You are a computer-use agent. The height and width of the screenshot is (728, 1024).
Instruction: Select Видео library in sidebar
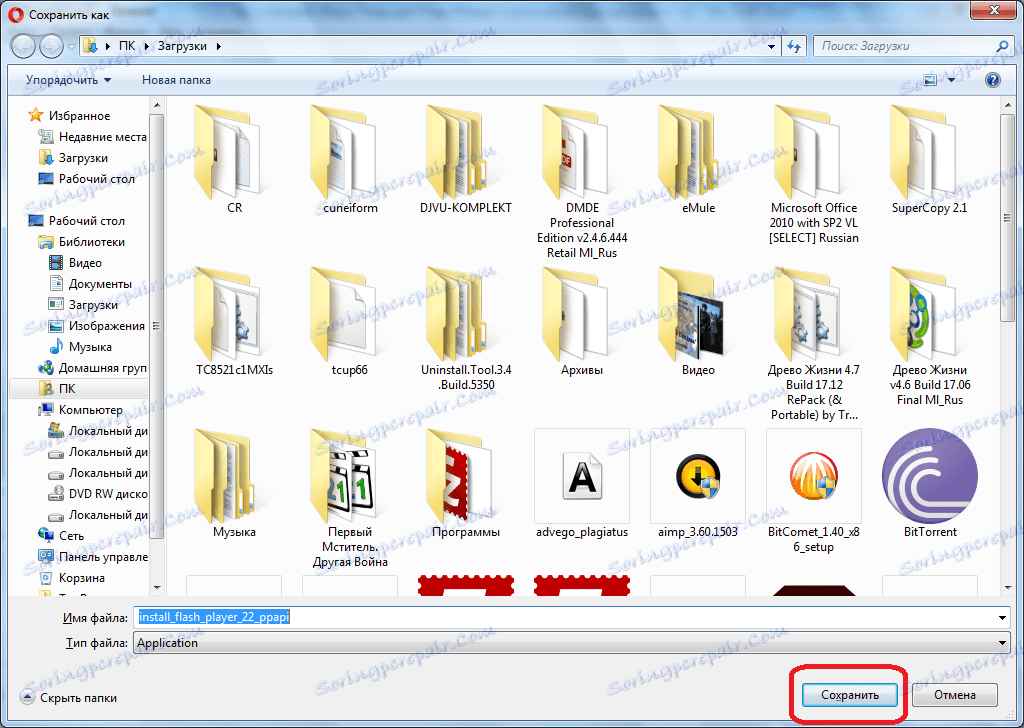click(x=75, y=262)
